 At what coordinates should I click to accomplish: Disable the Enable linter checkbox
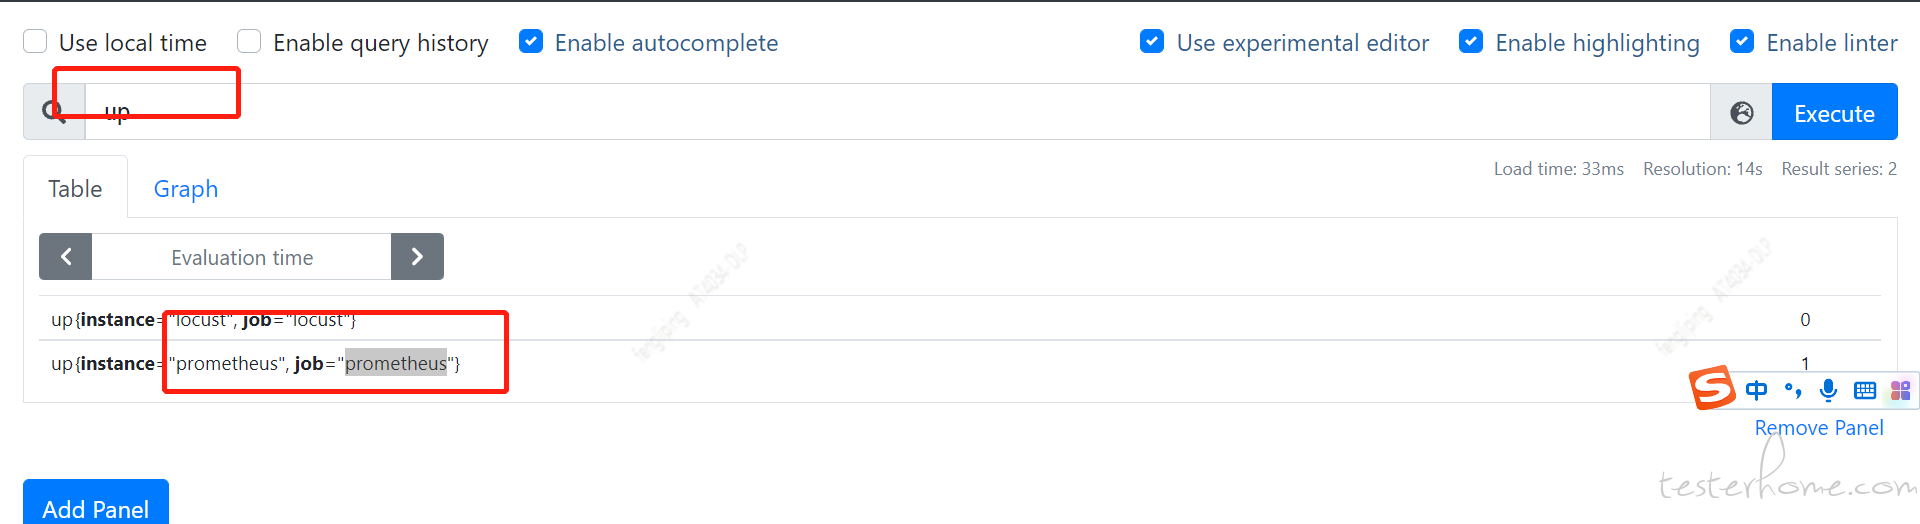click(x=1742, y=41)
